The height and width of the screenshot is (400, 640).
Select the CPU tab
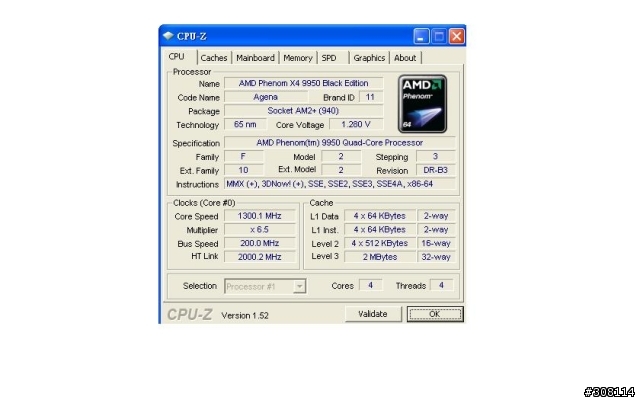click(177, 57)
